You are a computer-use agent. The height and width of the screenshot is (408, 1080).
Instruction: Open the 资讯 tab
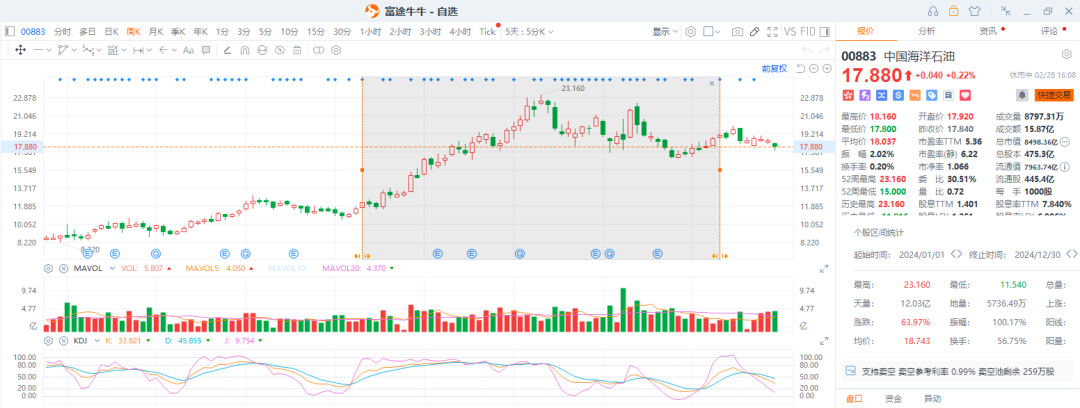[988, 31]
